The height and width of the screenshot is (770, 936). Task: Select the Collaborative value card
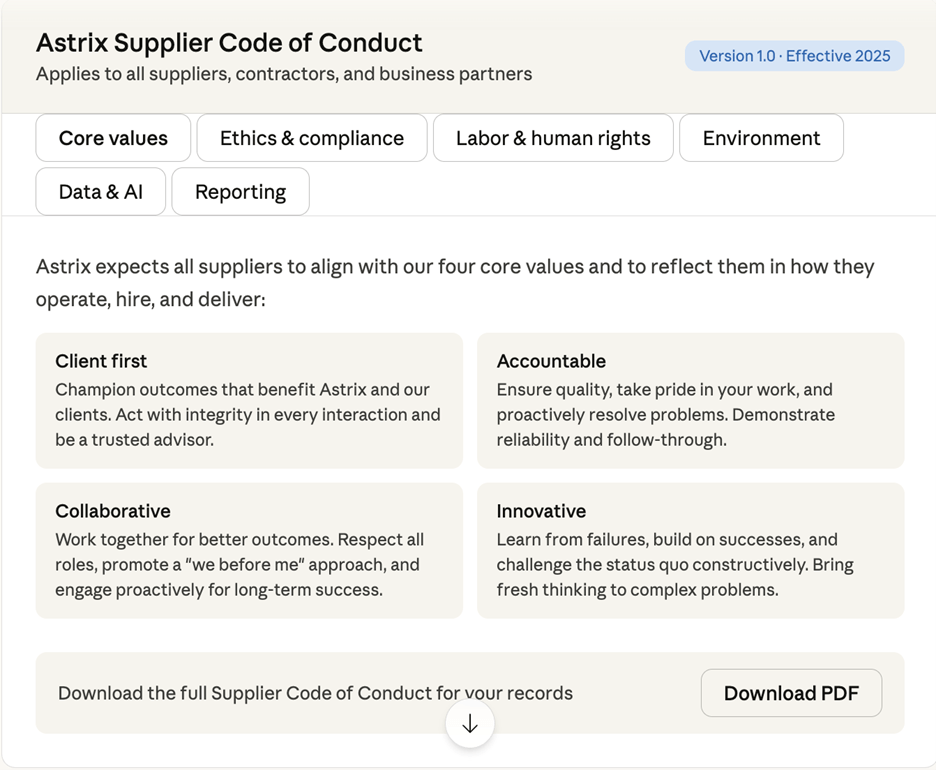248,550
